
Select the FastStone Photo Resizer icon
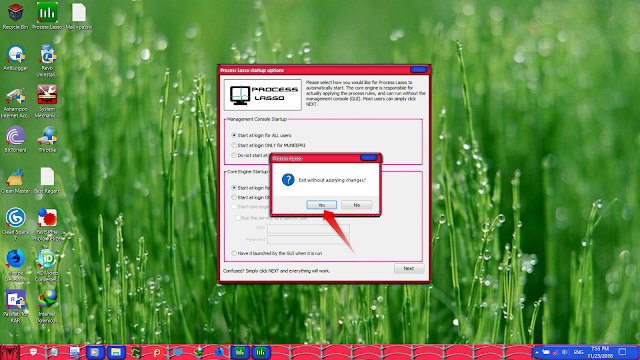point(47,224)
